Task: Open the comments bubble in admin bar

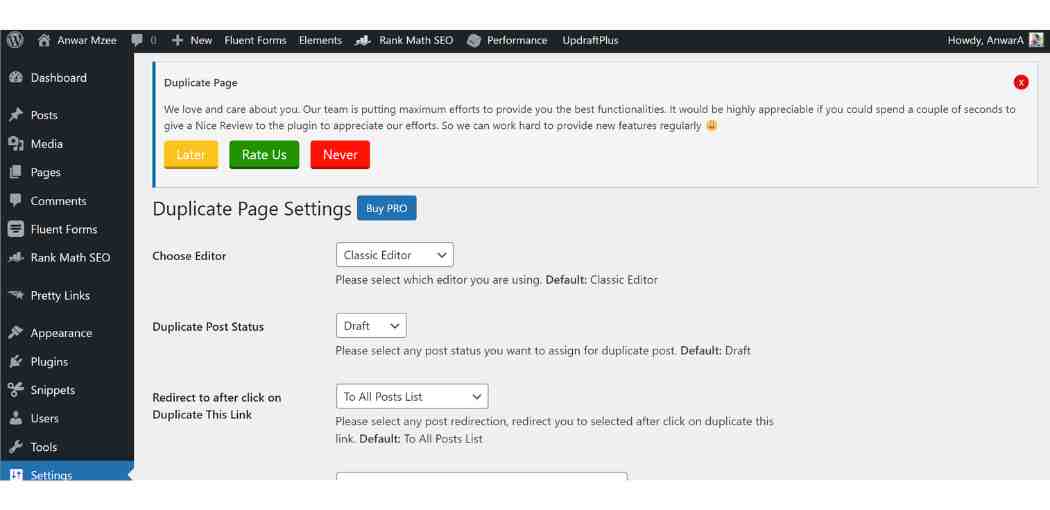Action: [x=137, y=40]
